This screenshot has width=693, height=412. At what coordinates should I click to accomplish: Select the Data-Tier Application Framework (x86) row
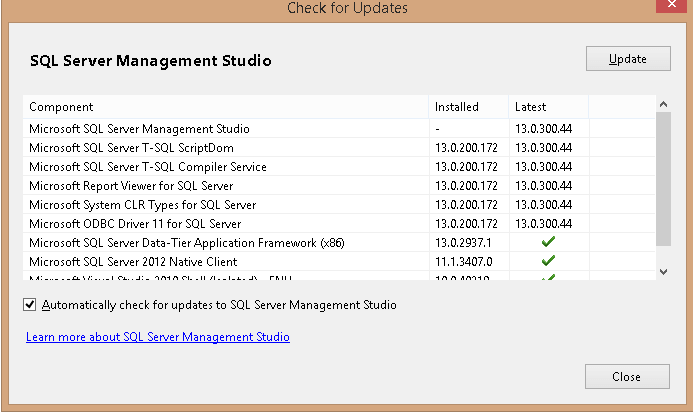[339, 243]
